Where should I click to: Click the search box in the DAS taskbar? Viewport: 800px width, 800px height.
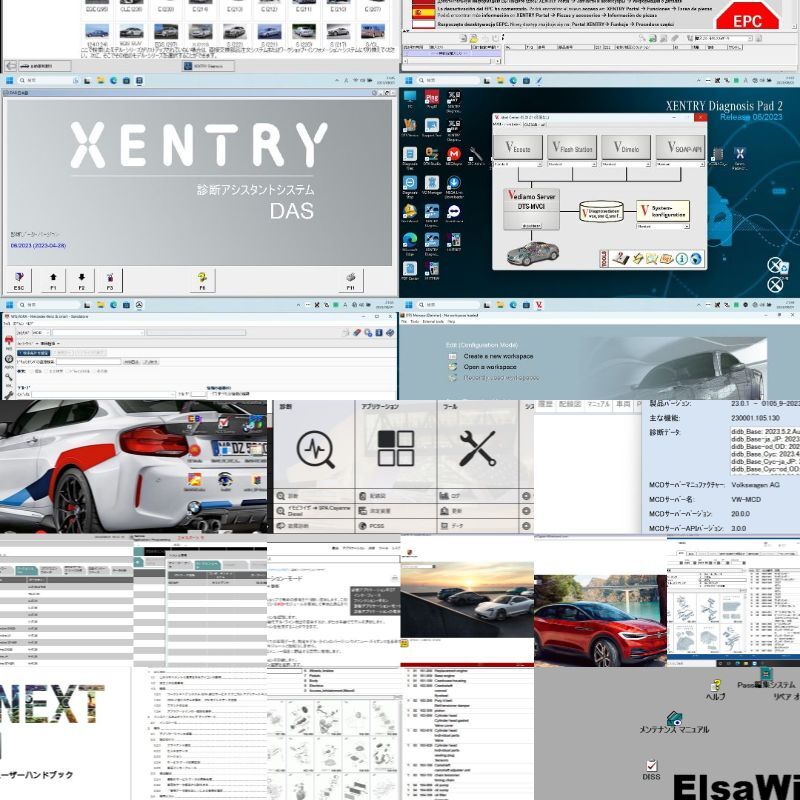click(49, 80)
